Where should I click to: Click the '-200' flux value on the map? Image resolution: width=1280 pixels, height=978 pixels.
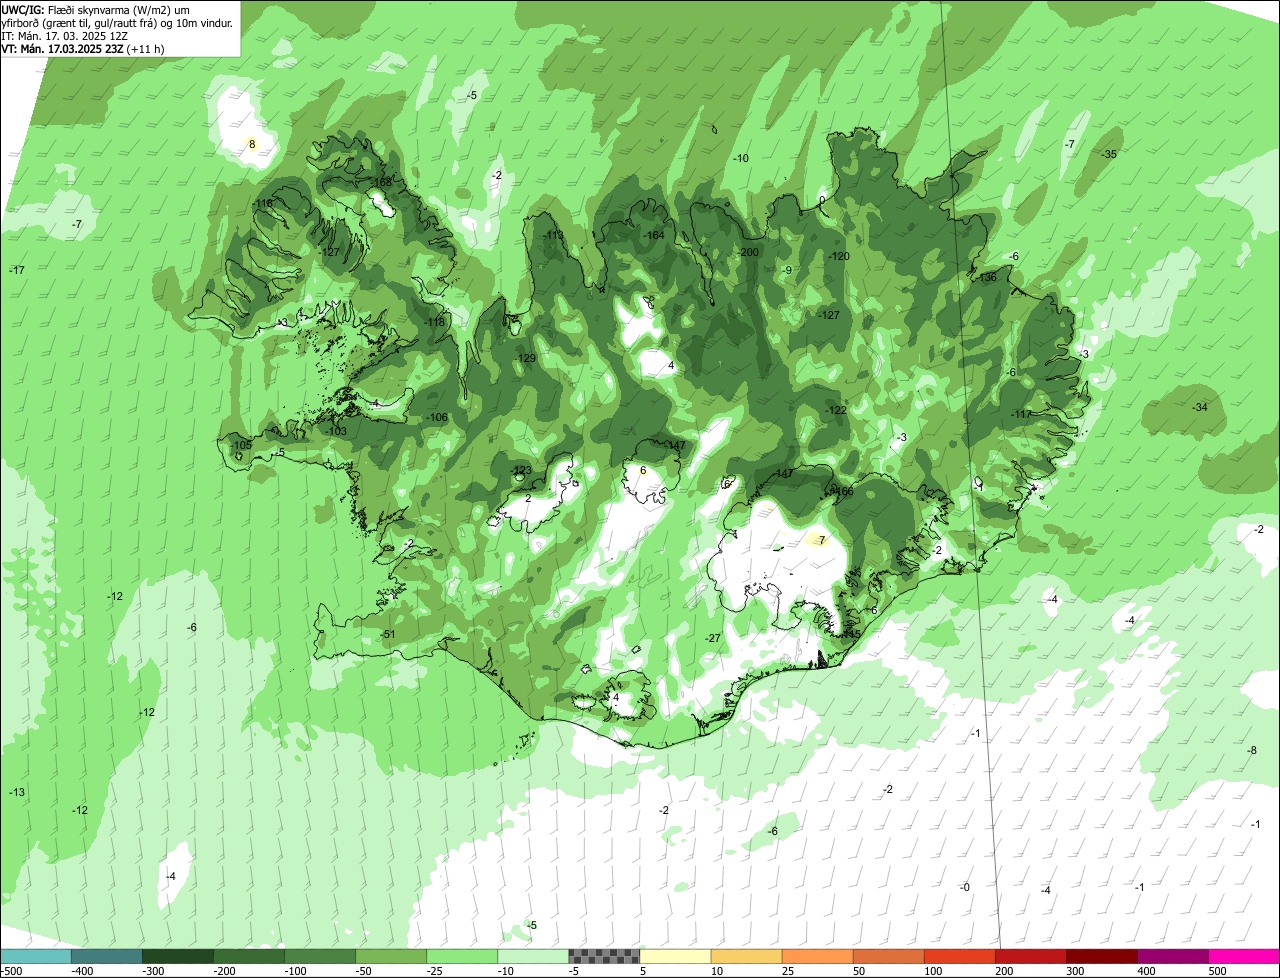coord(748,252)
